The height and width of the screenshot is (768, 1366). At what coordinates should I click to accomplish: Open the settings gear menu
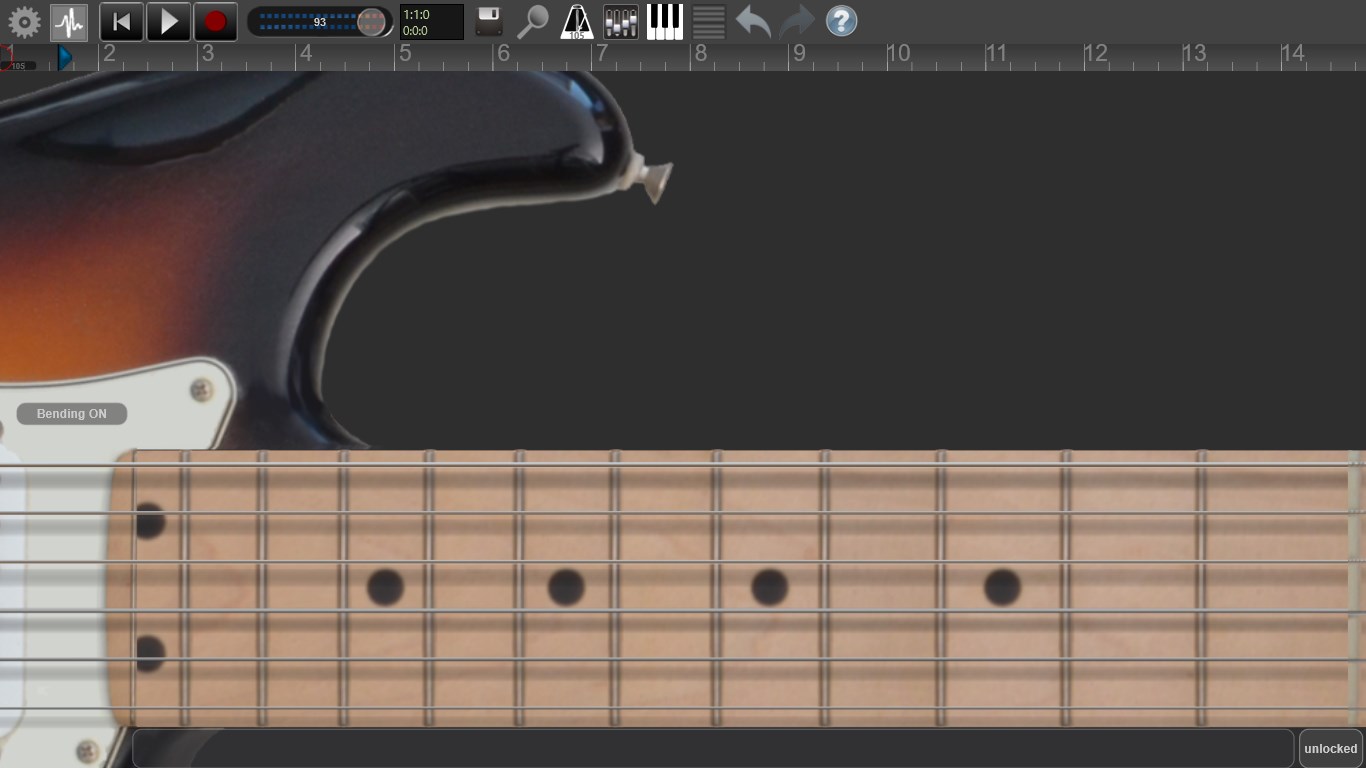23,21
